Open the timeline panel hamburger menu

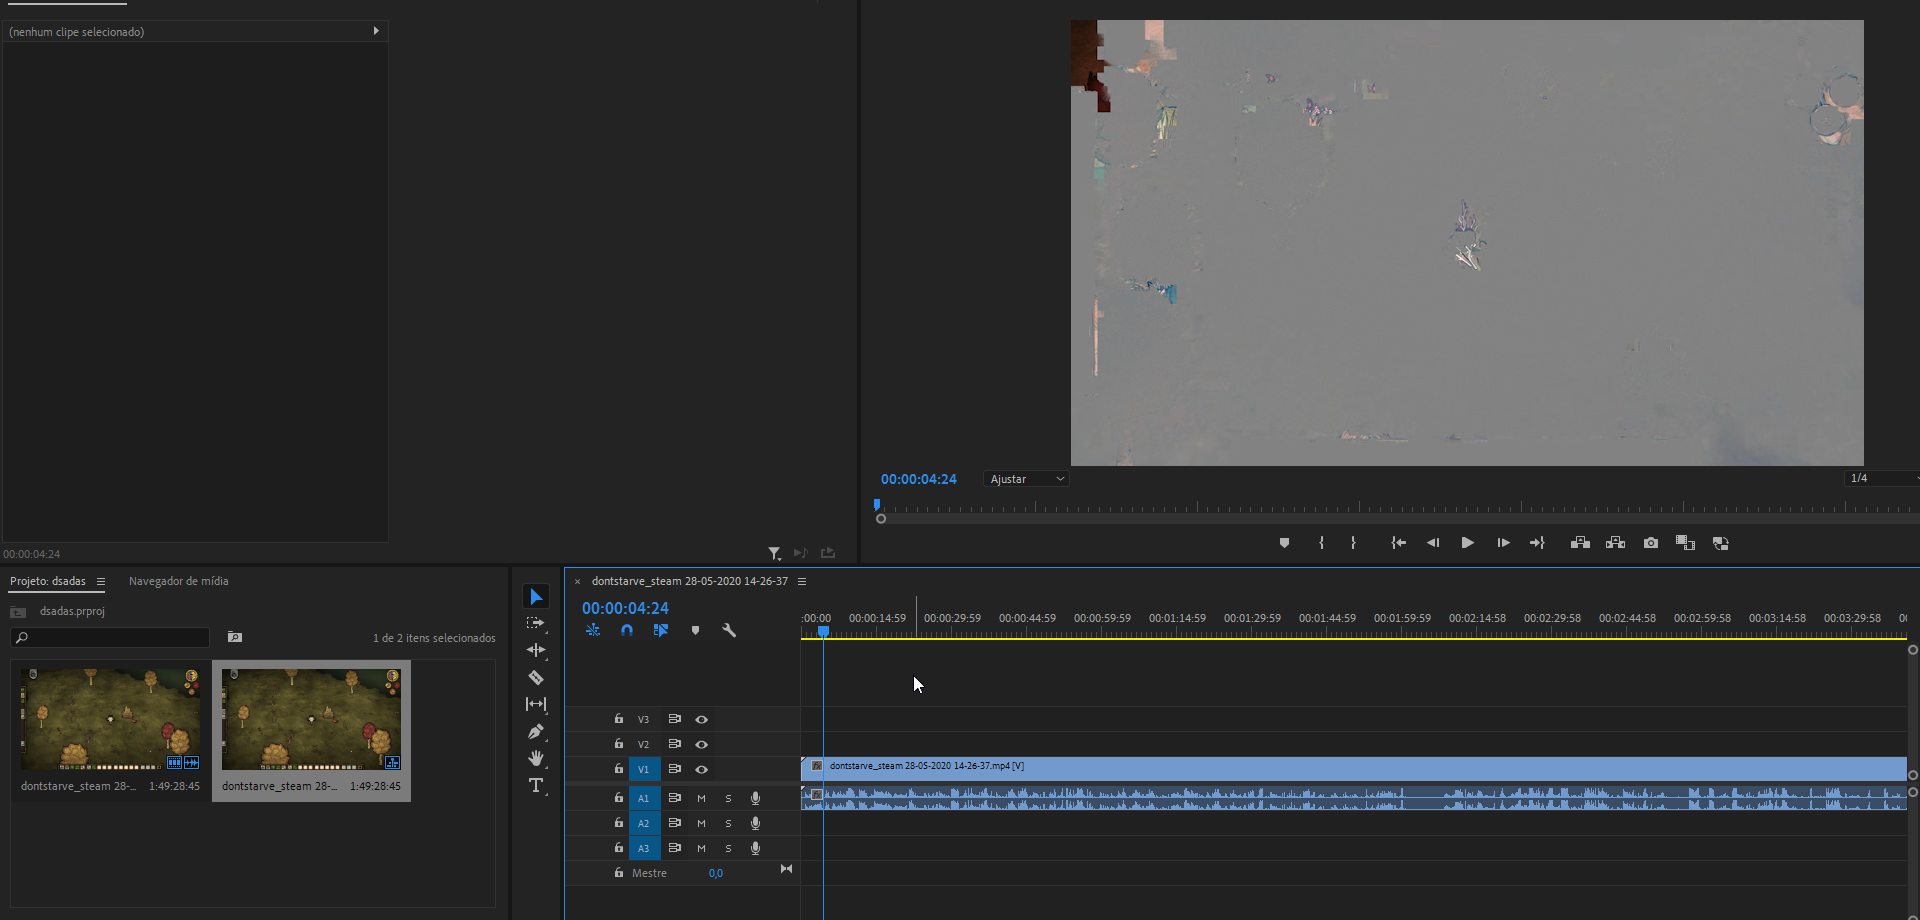point(803,581)
